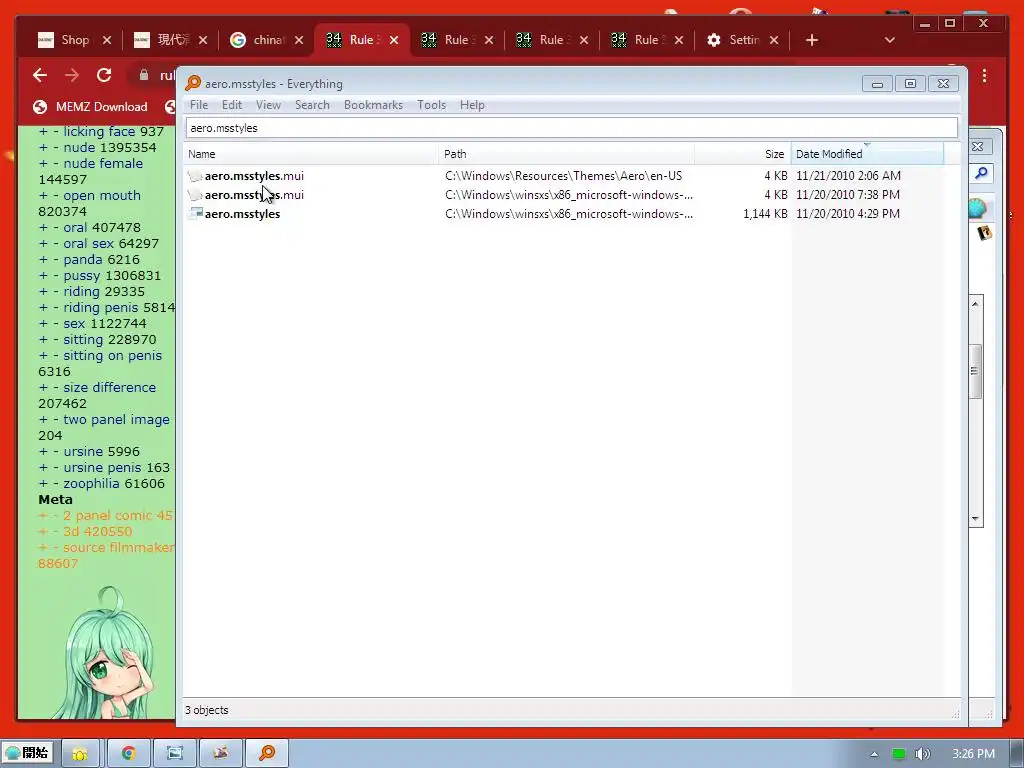Select aero.msstyles.mui in Themes\Aero\en-US folder
Viewport: 1024px width, 768px height.
[x=254, y=176]
